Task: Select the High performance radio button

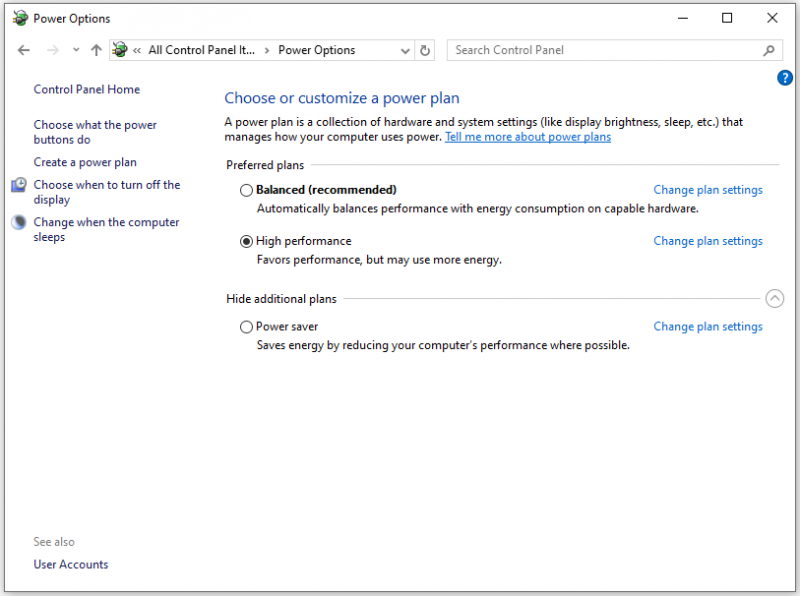Action: pos(246,241)
